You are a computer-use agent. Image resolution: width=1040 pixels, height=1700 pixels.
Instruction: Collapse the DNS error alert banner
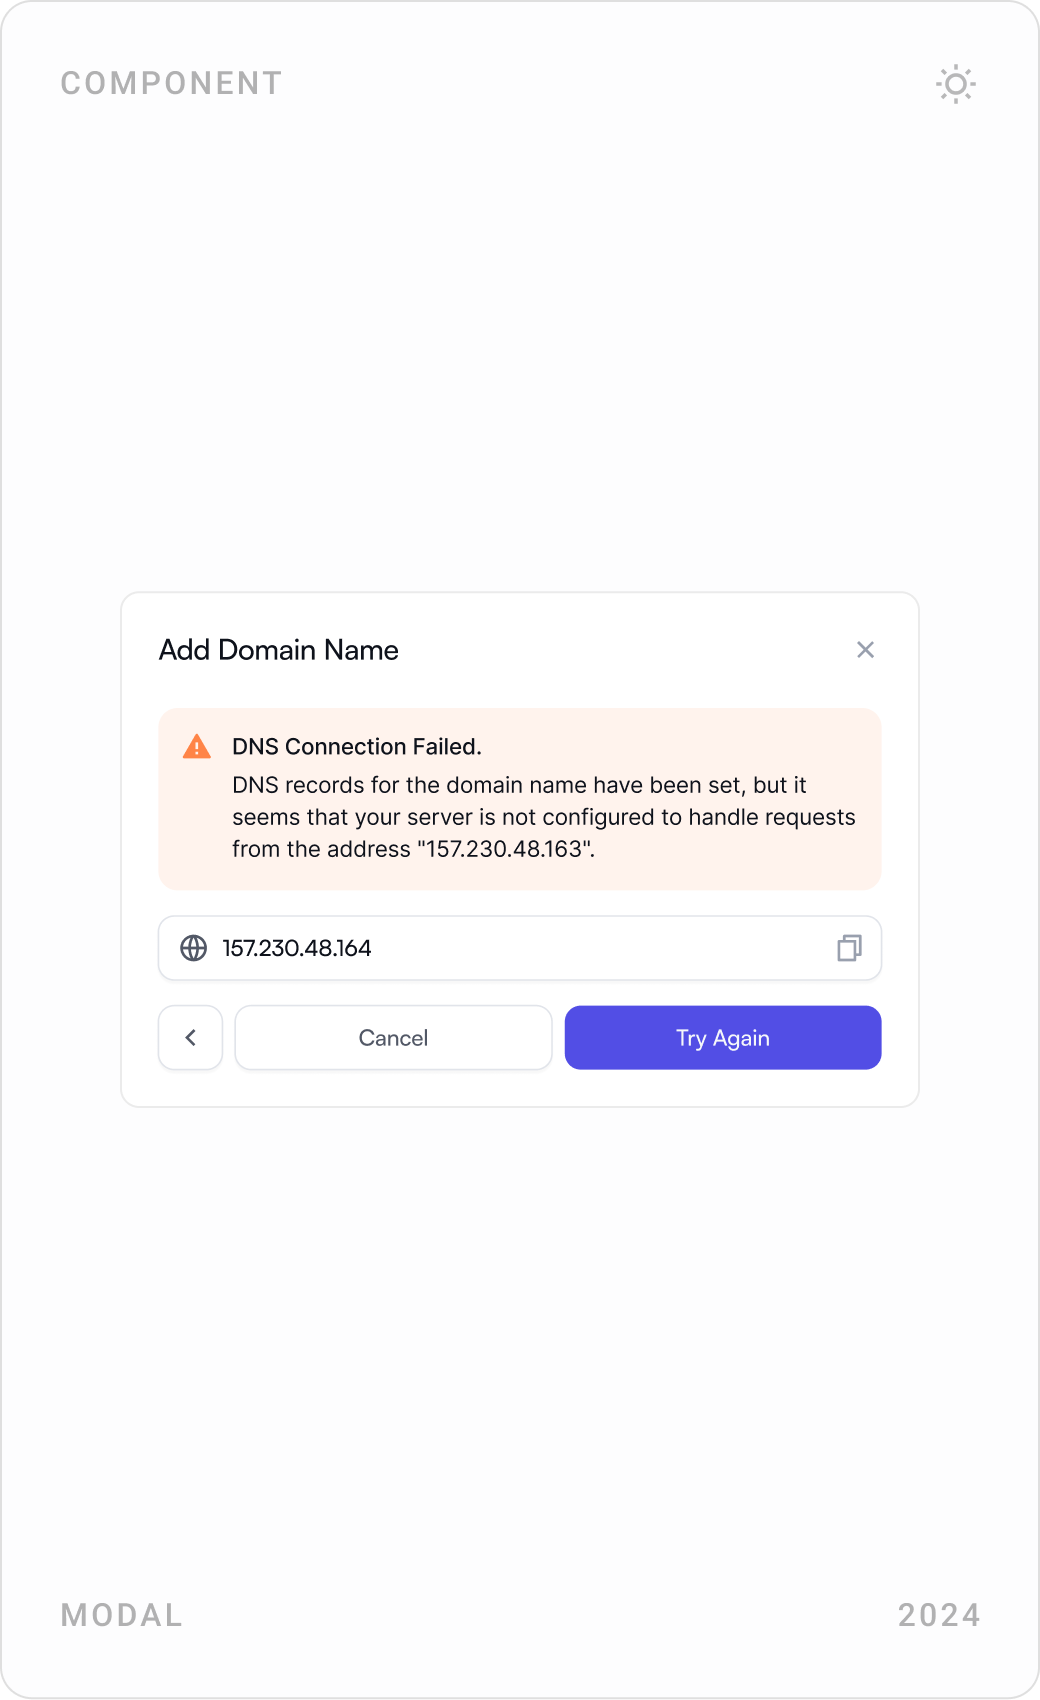(x=519, y=798)
